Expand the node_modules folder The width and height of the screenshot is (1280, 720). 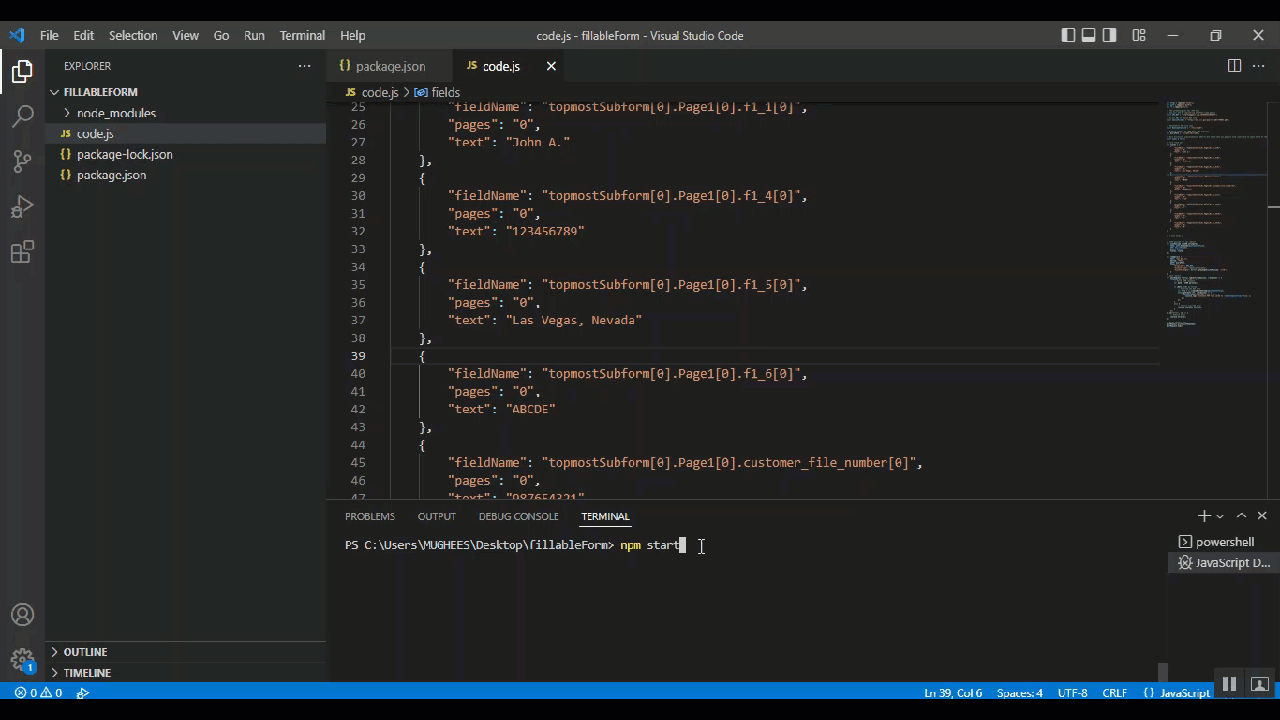[116, 113]
